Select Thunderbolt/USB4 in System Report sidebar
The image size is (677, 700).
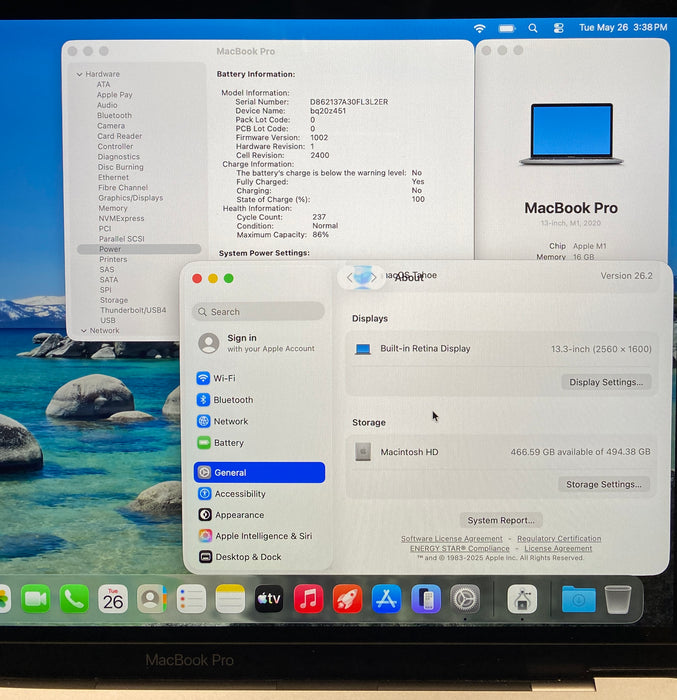(133, 310)
